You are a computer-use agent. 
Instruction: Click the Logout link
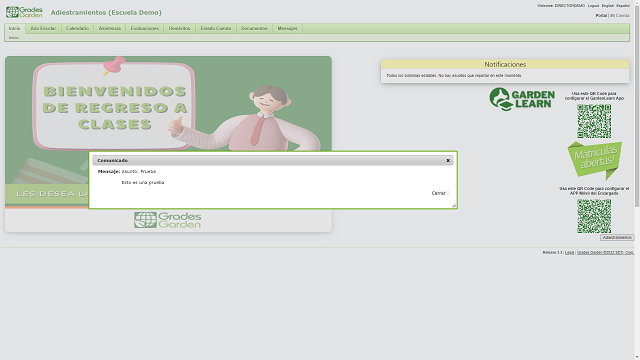[x=593, y=6]
